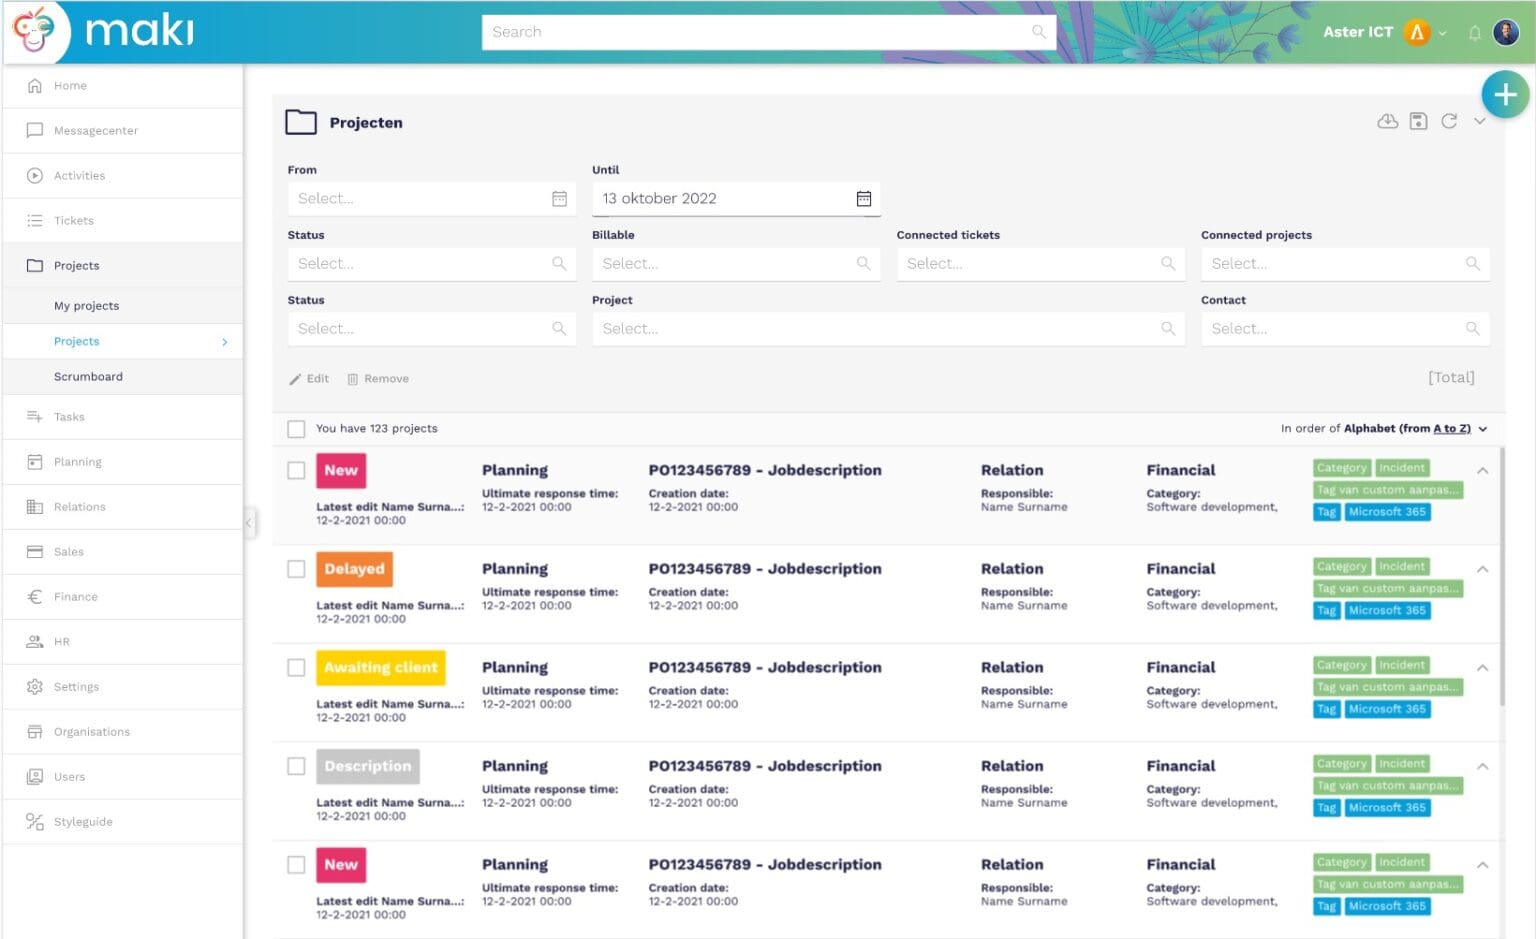The image size is (1536, 939).
Task: Open the Styleguide from the sidebar
Action: (82, 821)
